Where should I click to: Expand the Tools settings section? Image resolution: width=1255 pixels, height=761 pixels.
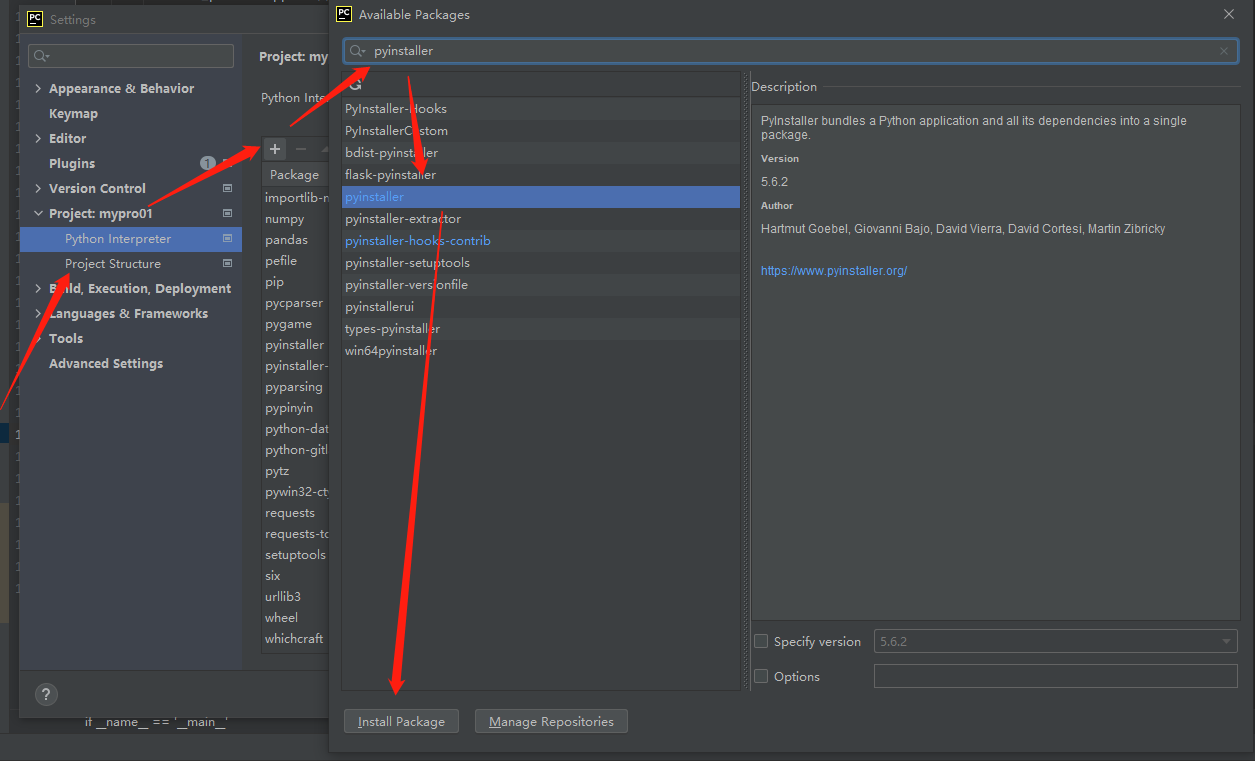(x=38, y=339)
